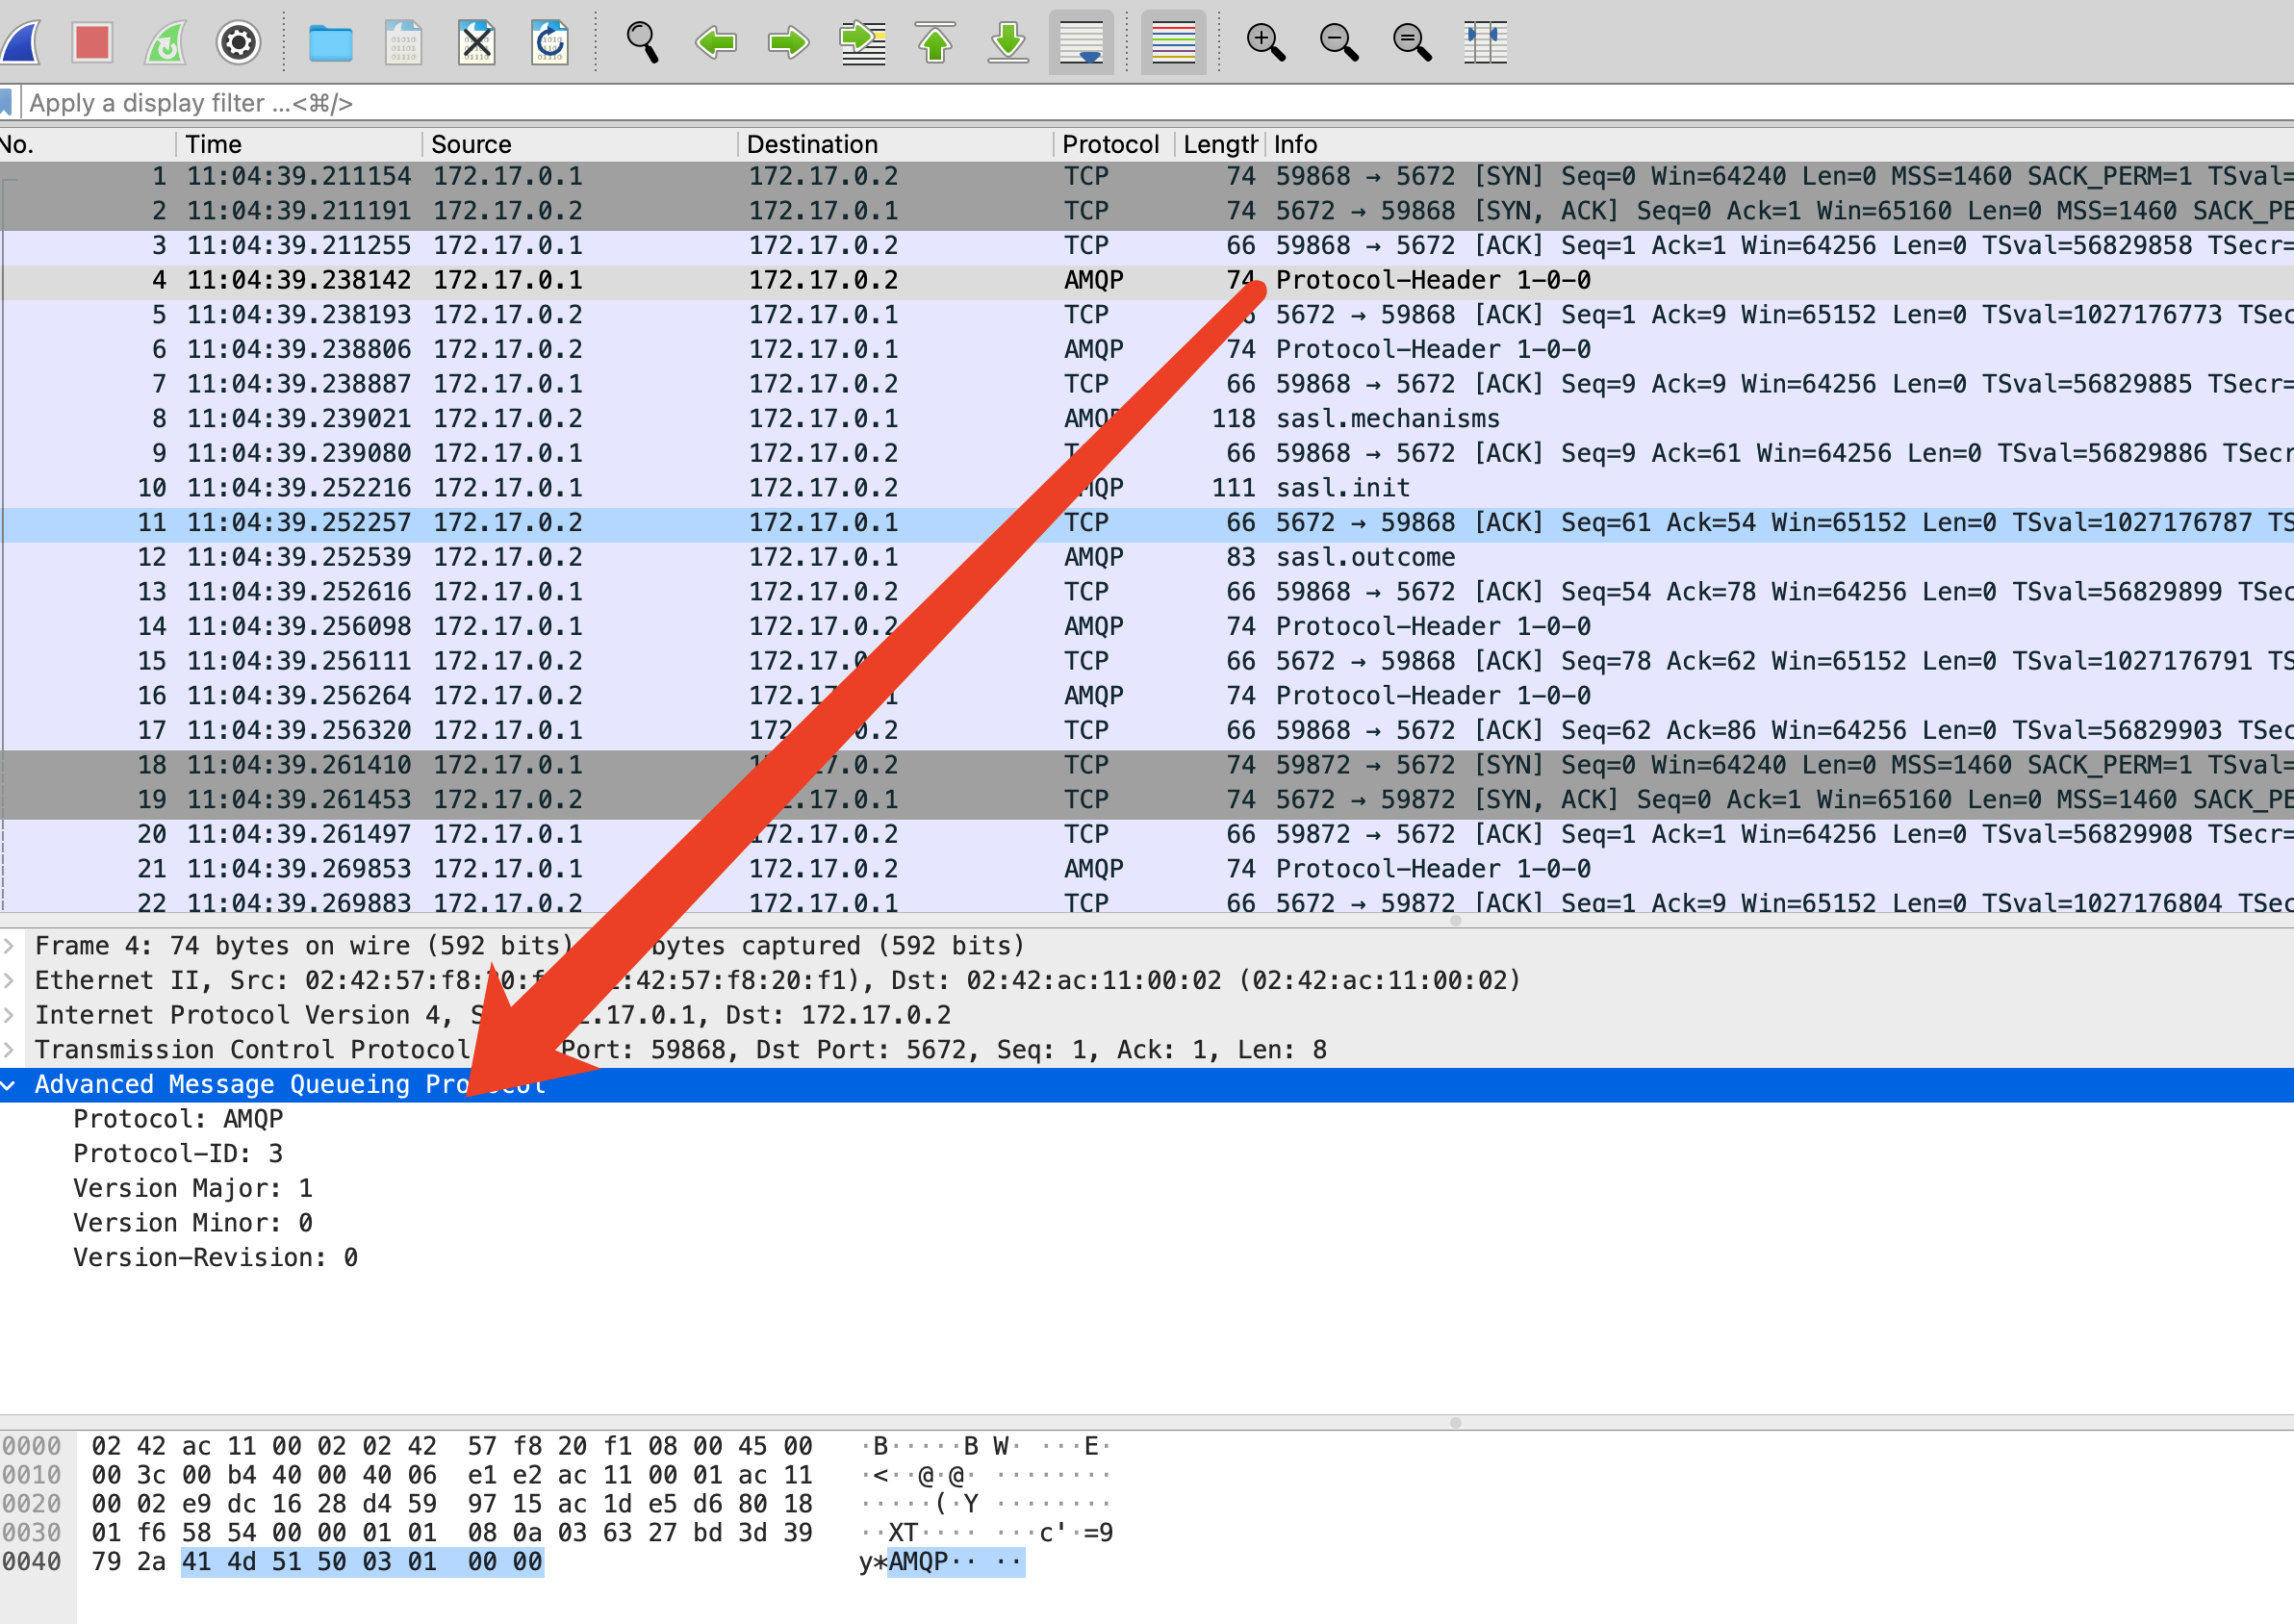Expand the Ethernet II tree row
Screen dimensions: 2294x1624
(x=9, y=980)
